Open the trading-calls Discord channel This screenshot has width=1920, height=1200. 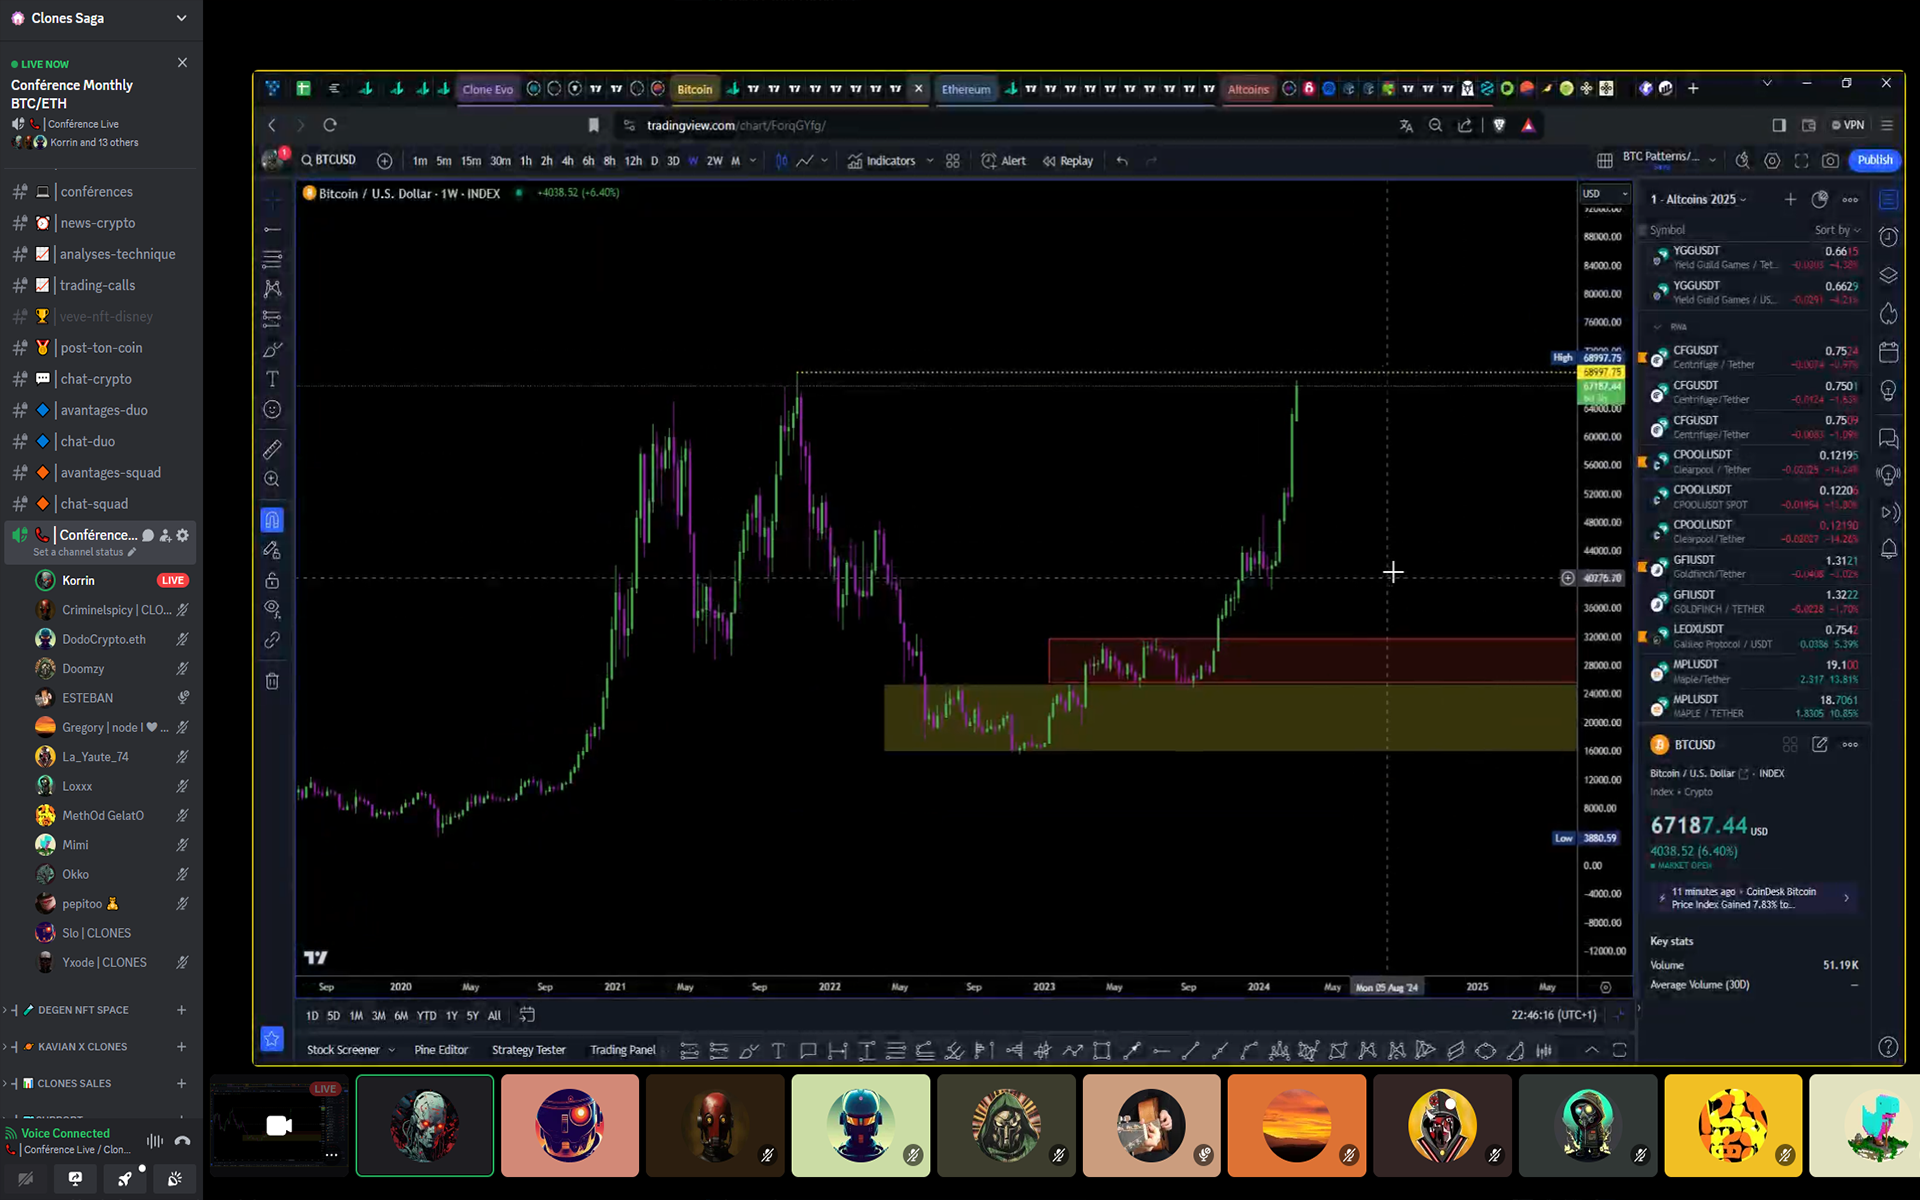tap(97, 285)
